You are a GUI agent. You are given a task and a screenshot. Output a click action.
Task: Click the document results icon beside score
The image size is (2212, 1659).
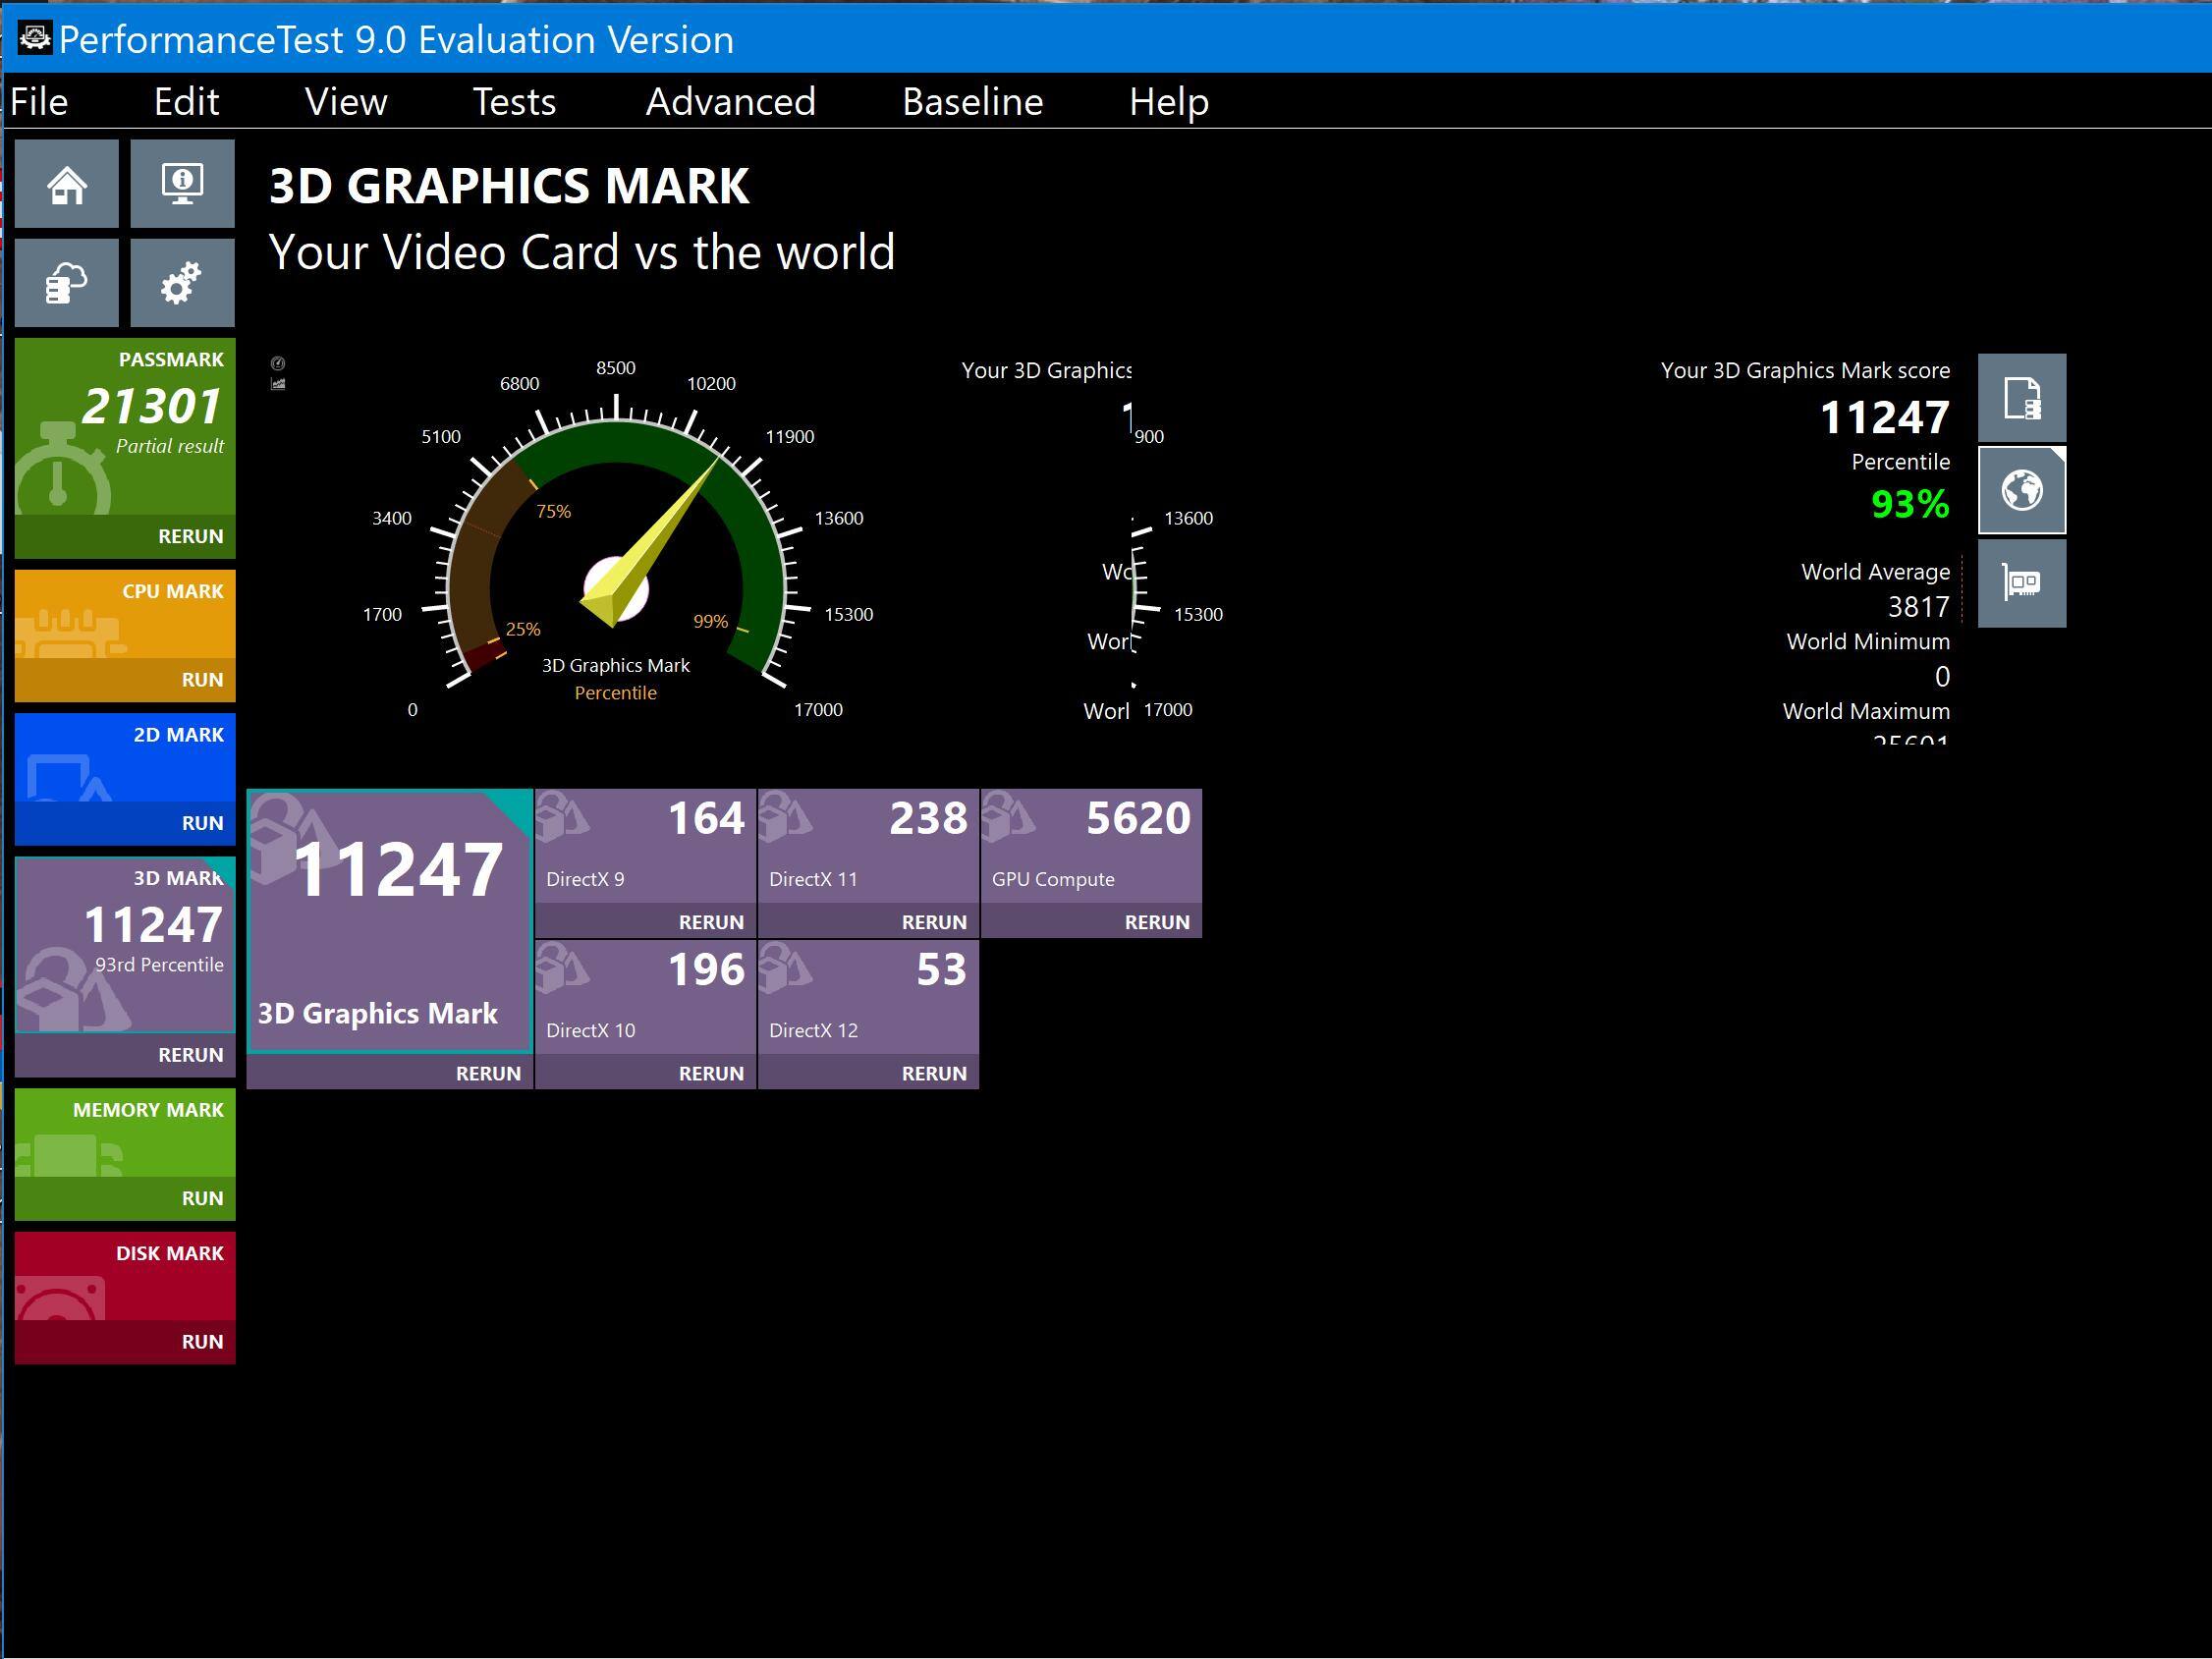tap(2021, 398)
